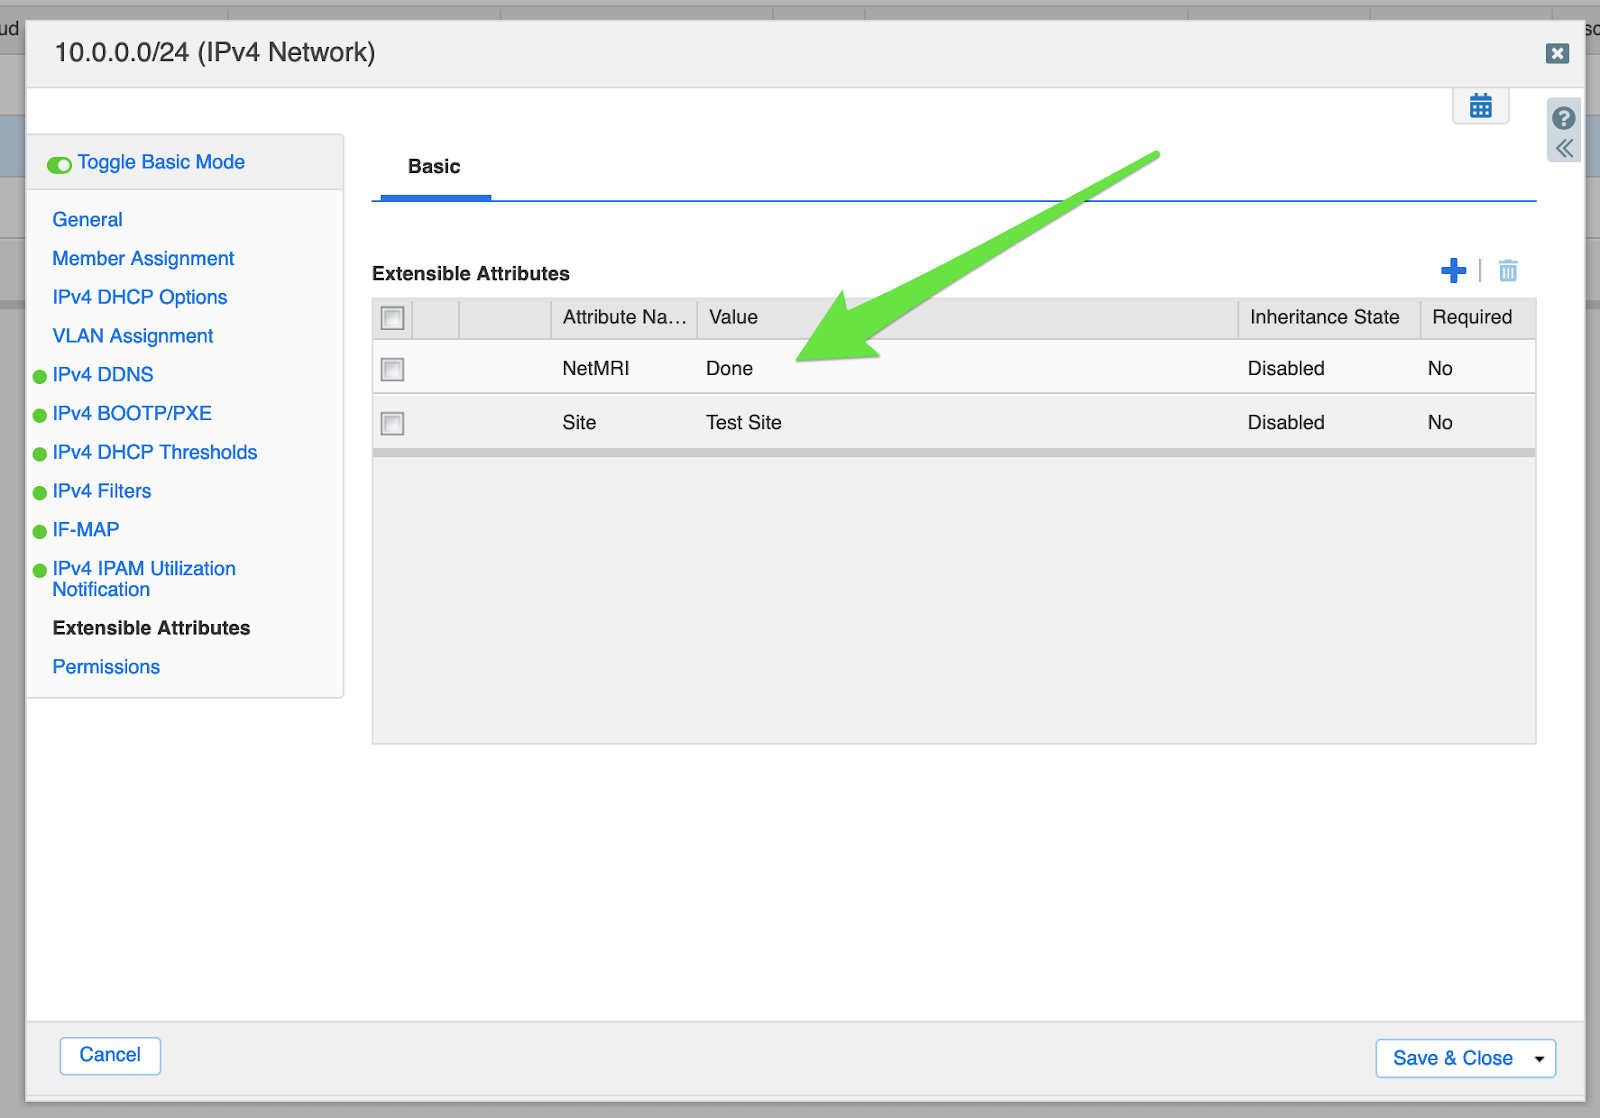Open the Member Assignment section
The height and width of the screenshot is (1118, 1600).
[143, 259]
